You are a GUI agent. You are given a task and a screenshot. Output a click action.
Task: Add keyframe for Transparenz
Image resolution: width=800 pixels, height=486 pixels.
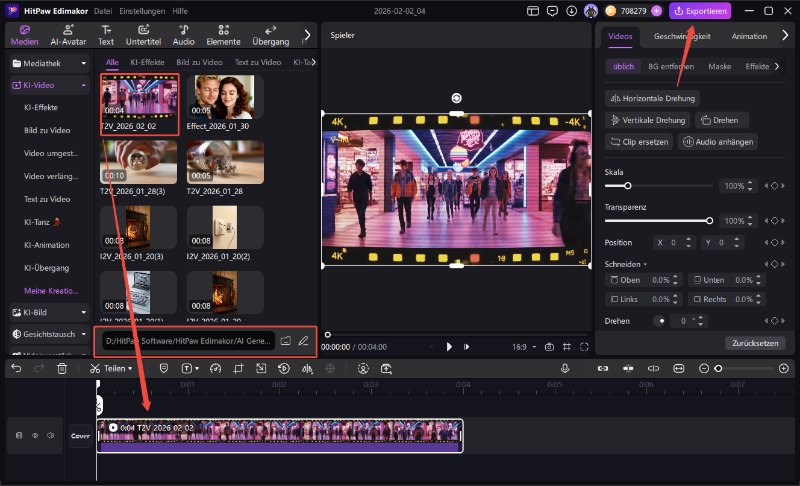[x=774, y=221]
